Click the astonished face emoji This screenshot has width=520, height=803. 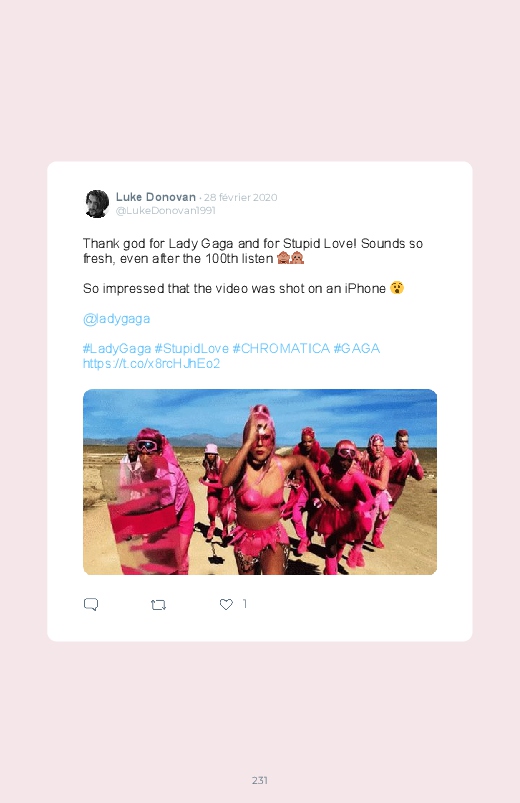[397, 288]
